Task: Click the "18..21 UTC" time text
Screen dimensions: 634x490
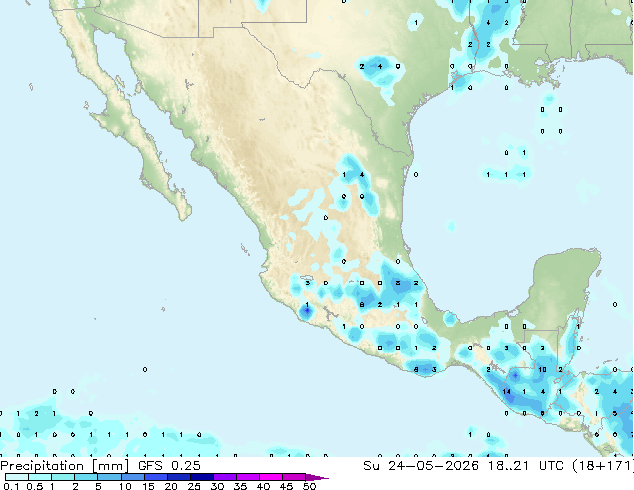Action: [526, 466]
